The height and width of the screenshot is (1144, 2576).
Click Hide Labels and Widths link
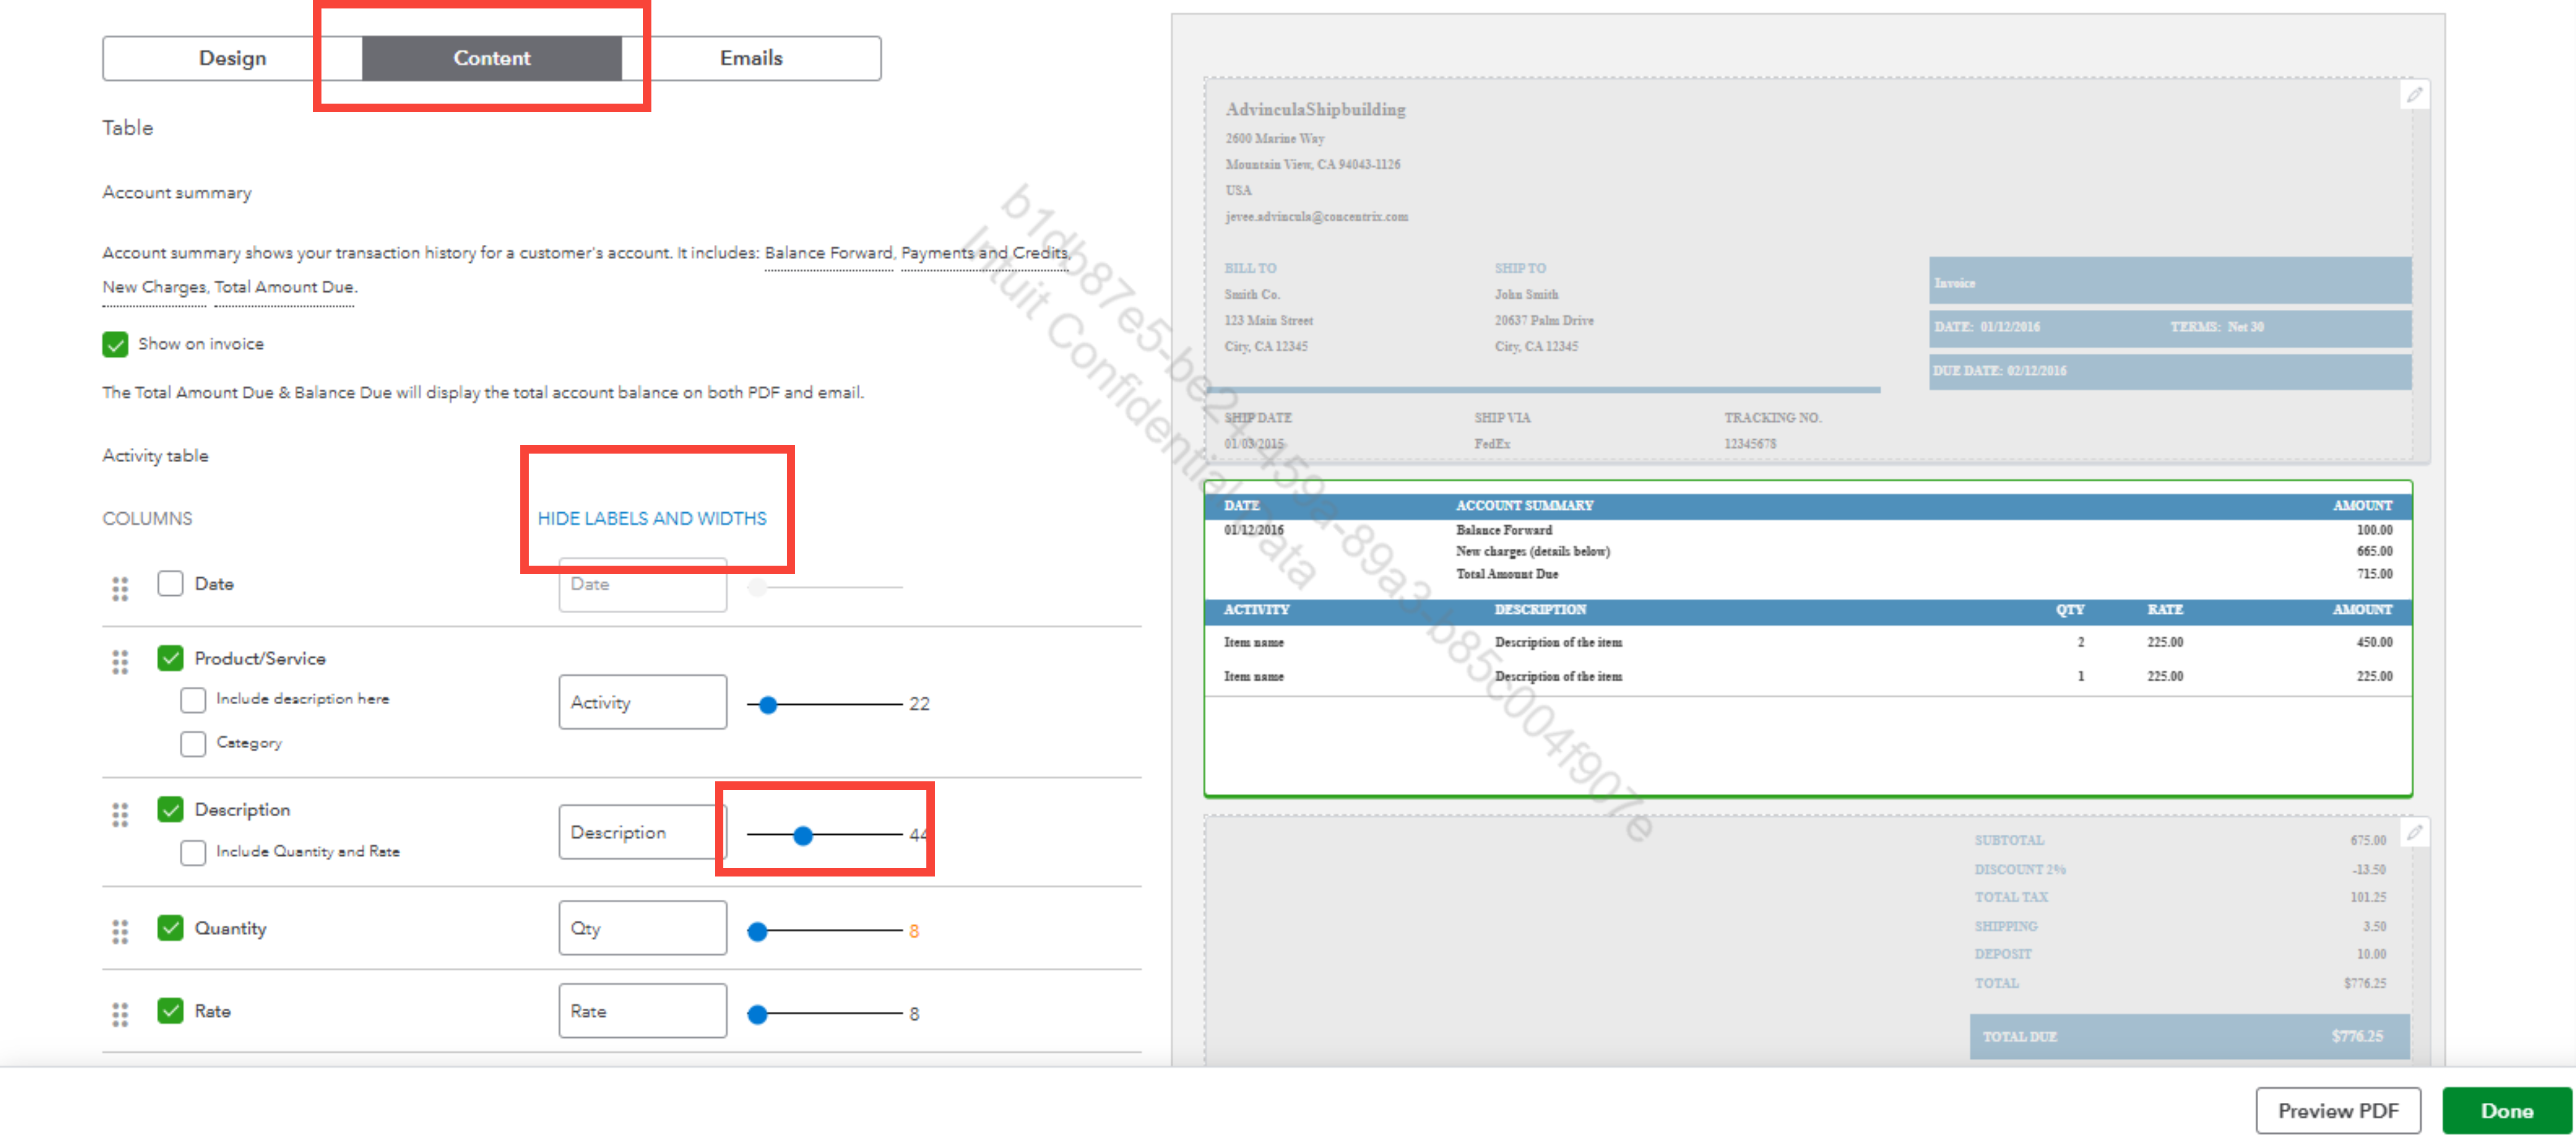[652, 518]
